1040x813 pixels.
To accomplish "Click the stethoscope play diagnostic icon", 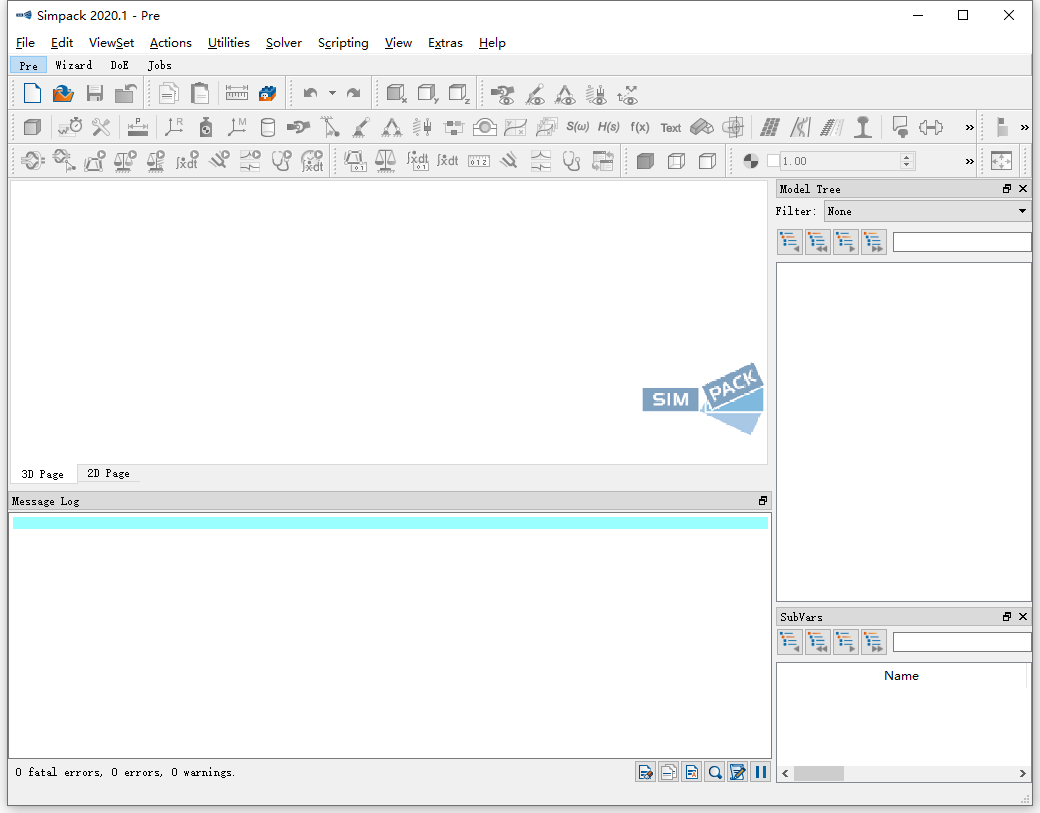I will coord(281,160).
